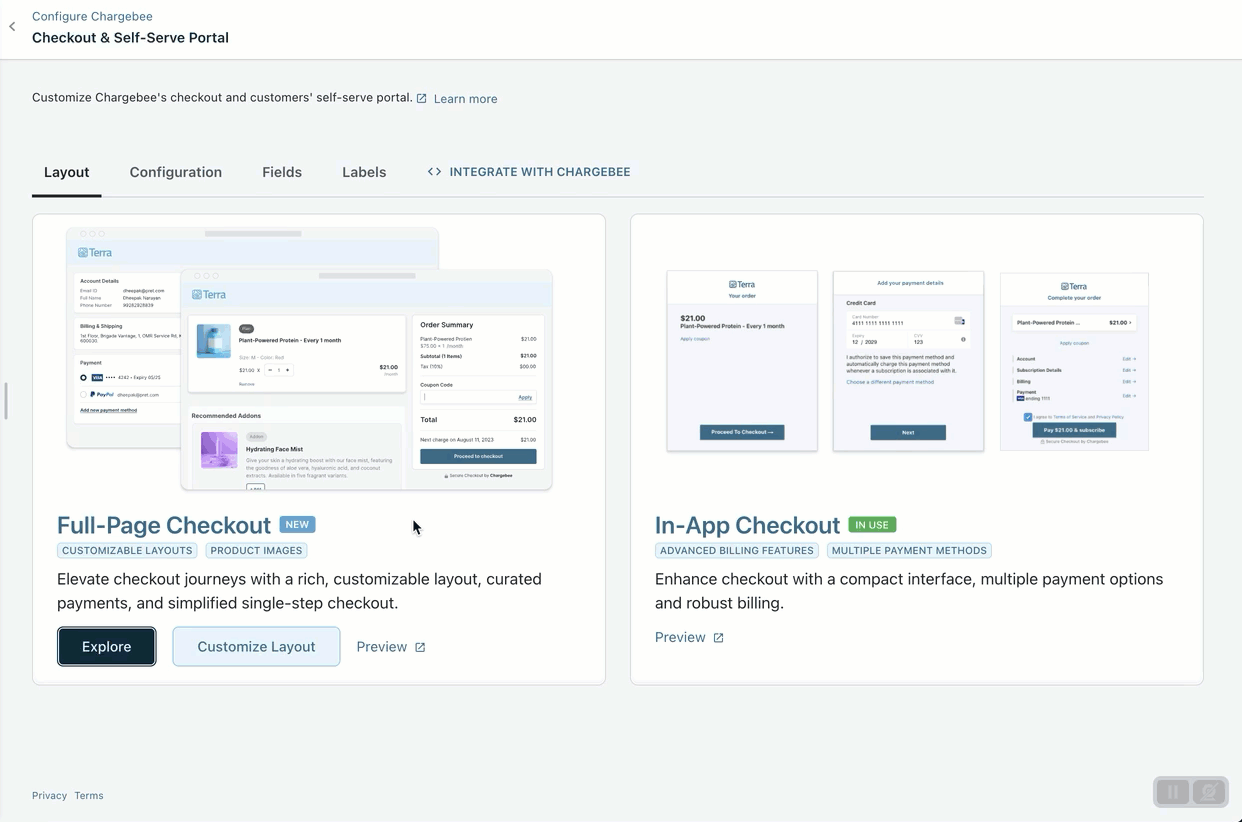Click the In-App Checkout heading

[747, 525]
